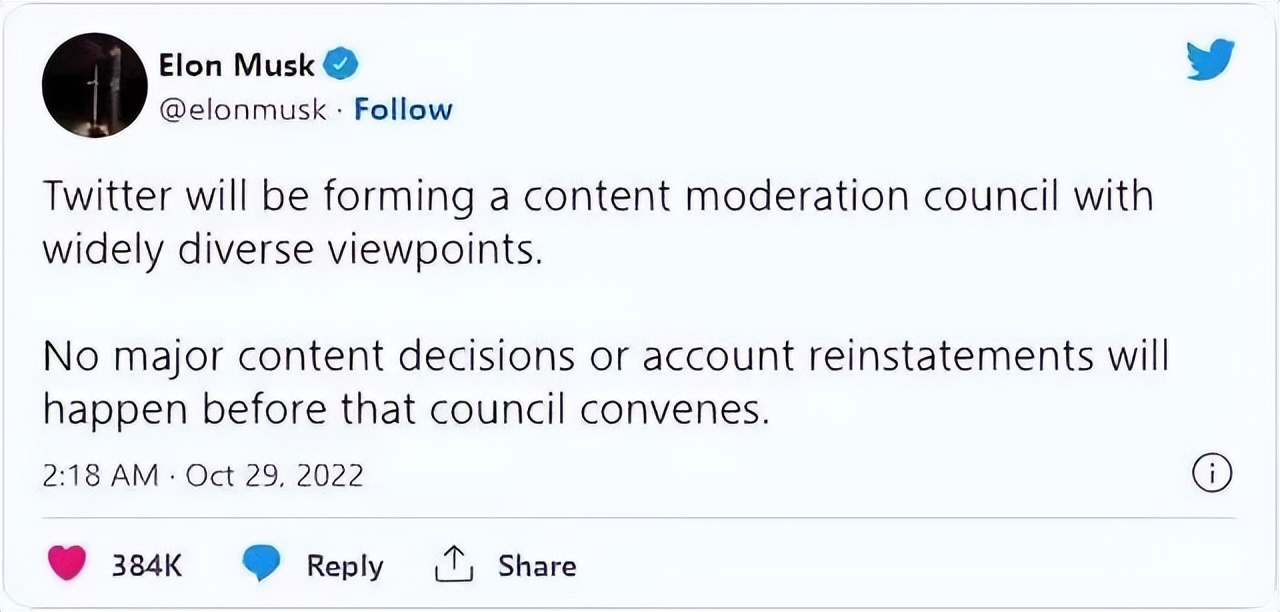The width and height of the screenshot is (1280, 612).
Task: Click the verified blue checkmark badge
Action: [x=341, y=63]
